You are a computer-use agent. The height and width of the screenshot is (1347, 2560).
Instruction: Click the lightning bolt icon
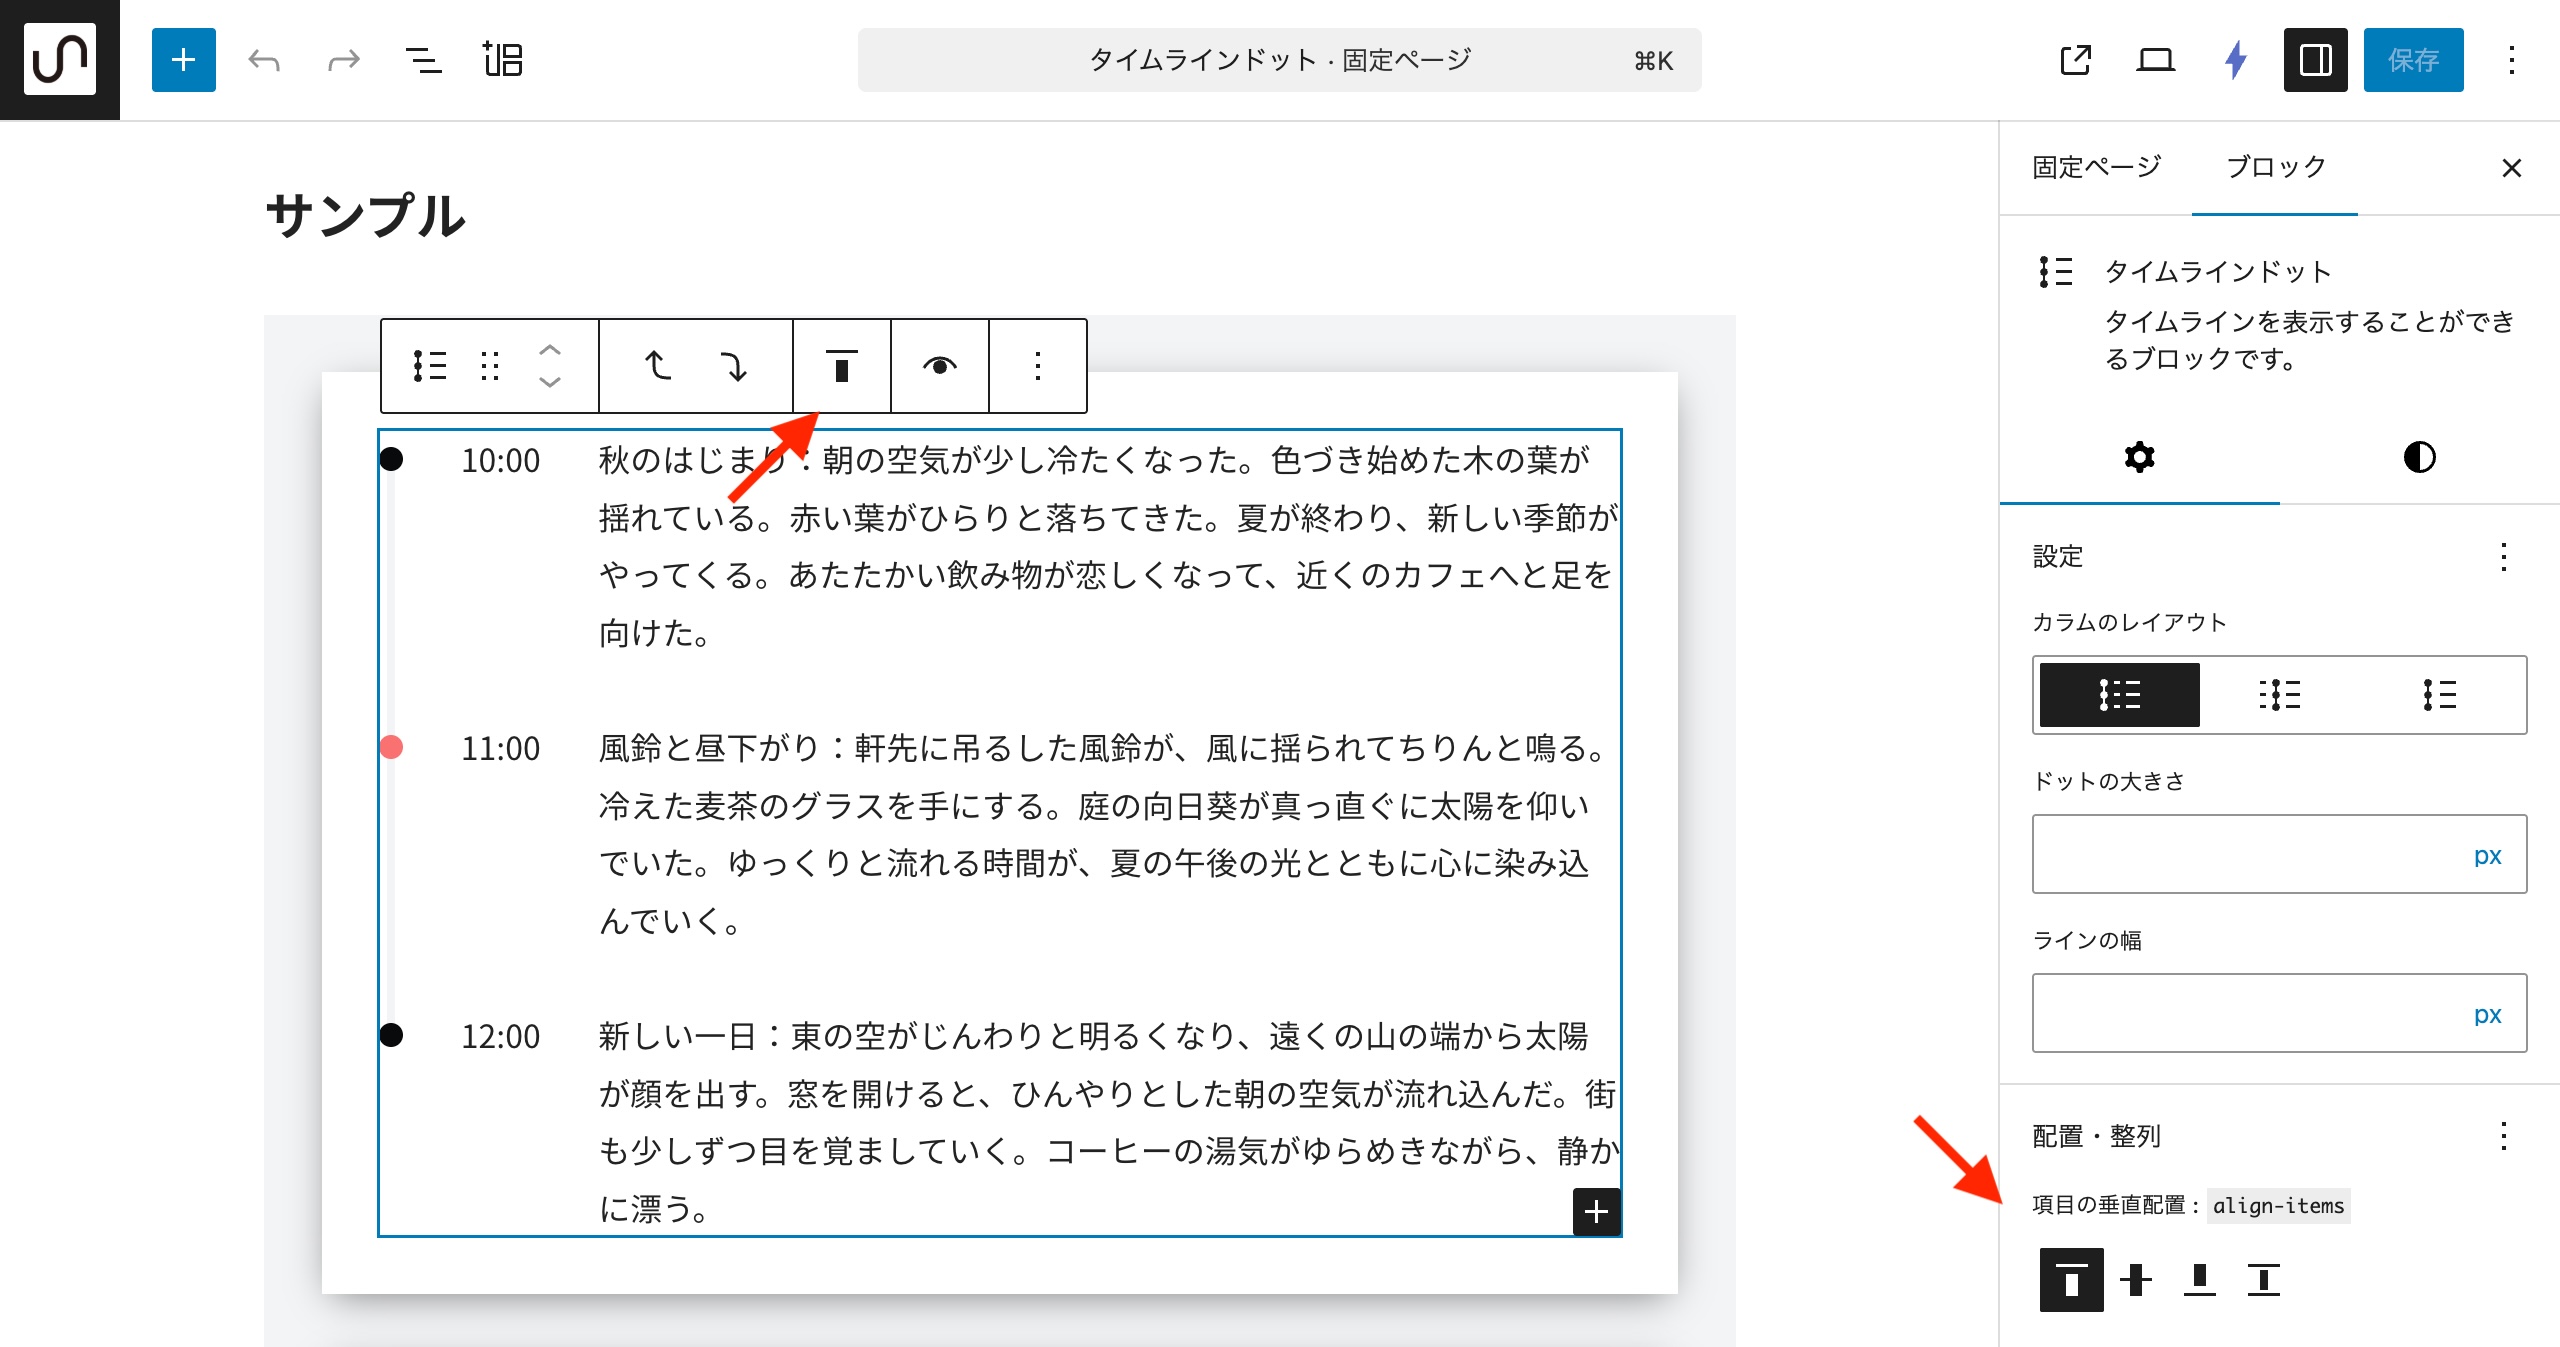tap(2236, 60)
